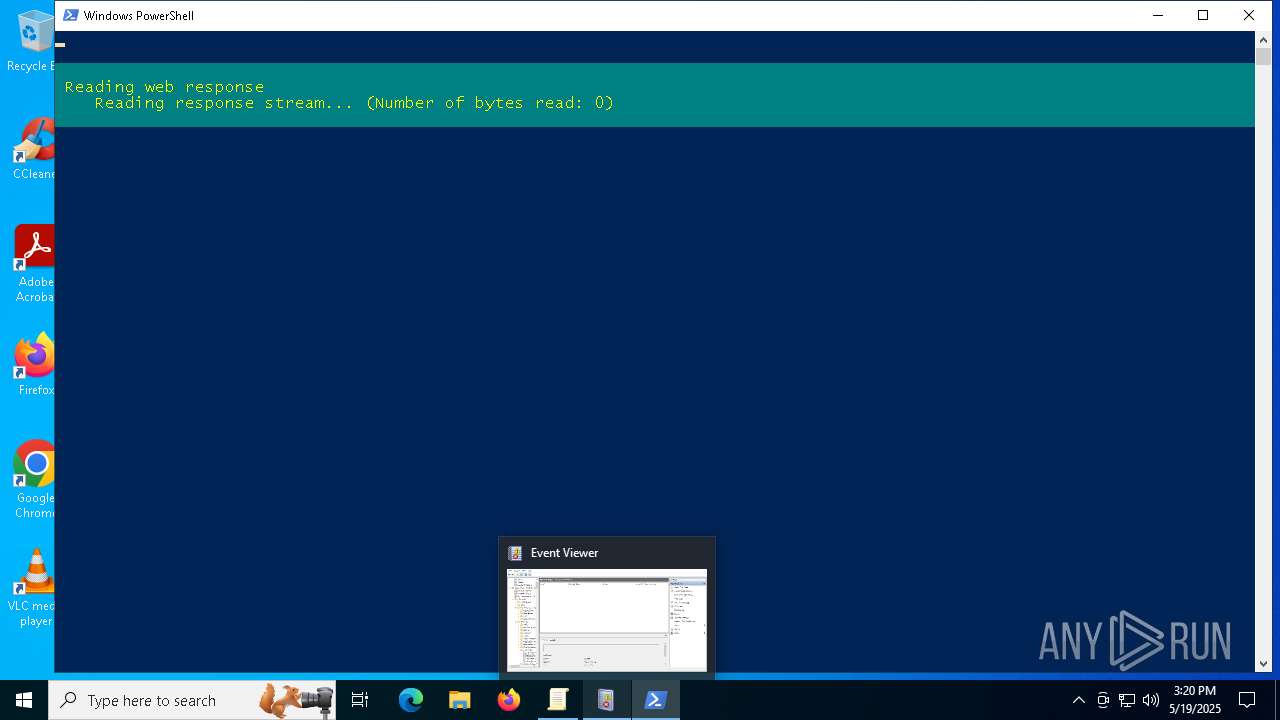Open the network status tray icon
Viewport: 1280px width, 720px height.
tap(1127, 700)
